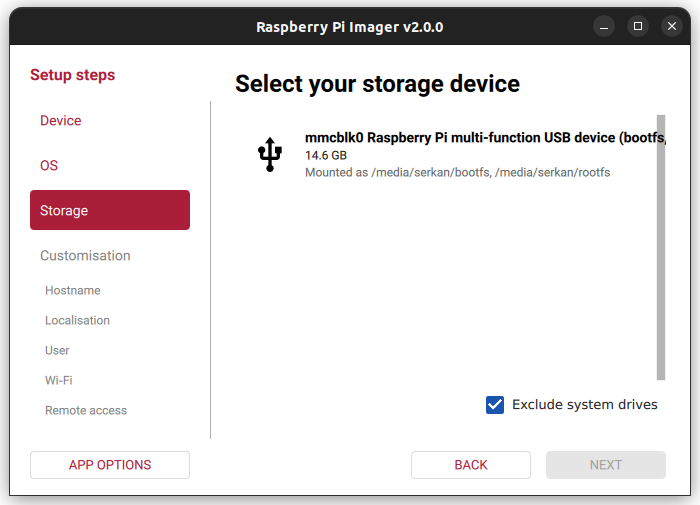Viewport: 700px width, 505px height.
Task: Go to the Wi-Fi sub-step
Action: tap(59, 381)
